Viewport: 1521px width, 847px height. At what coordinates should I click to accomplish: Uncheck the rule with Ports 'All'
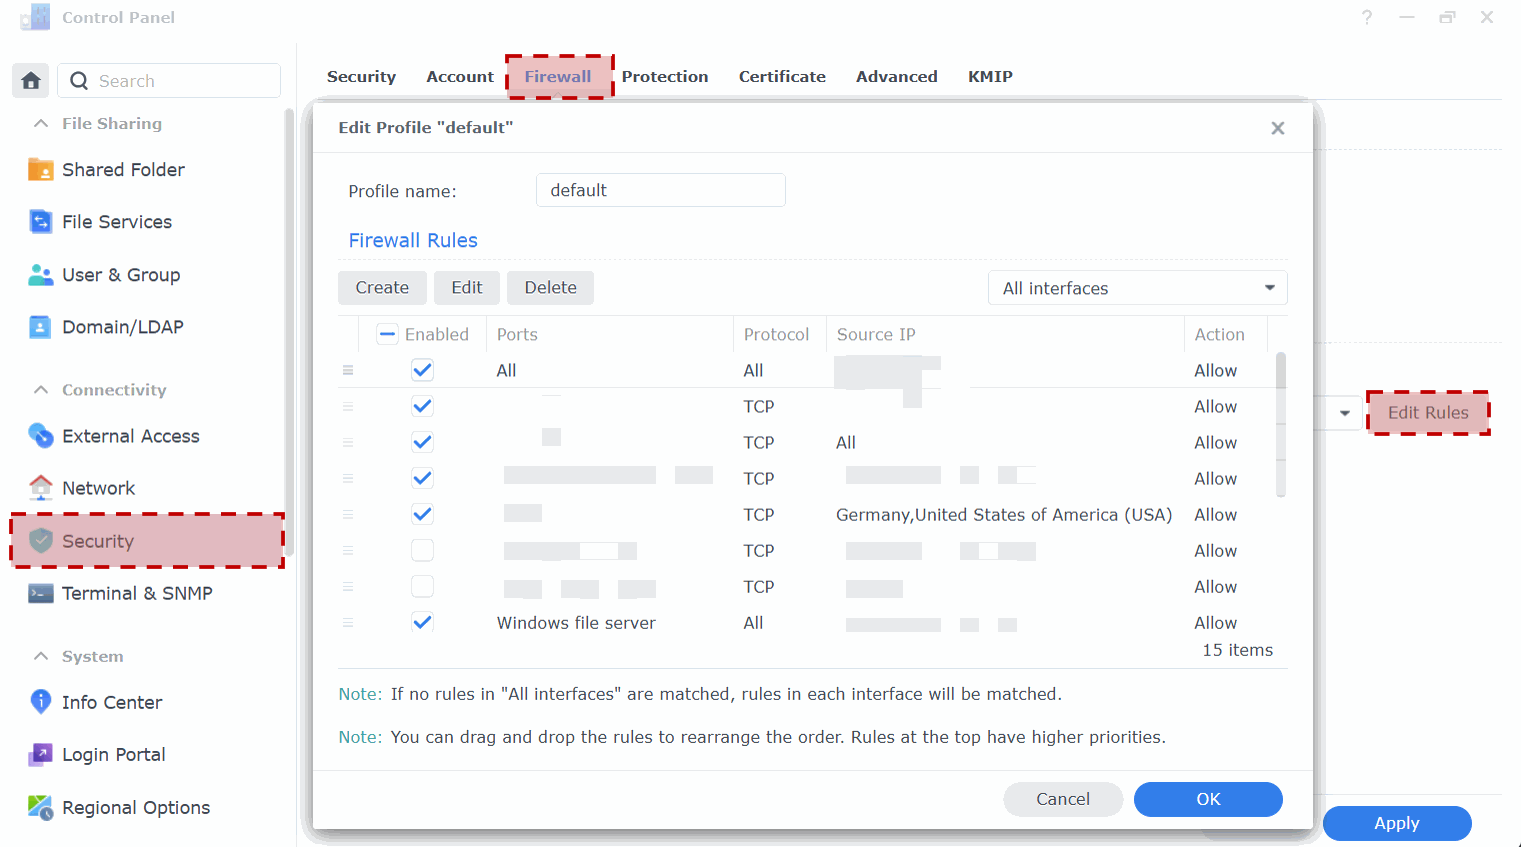[x=423, y=370]
